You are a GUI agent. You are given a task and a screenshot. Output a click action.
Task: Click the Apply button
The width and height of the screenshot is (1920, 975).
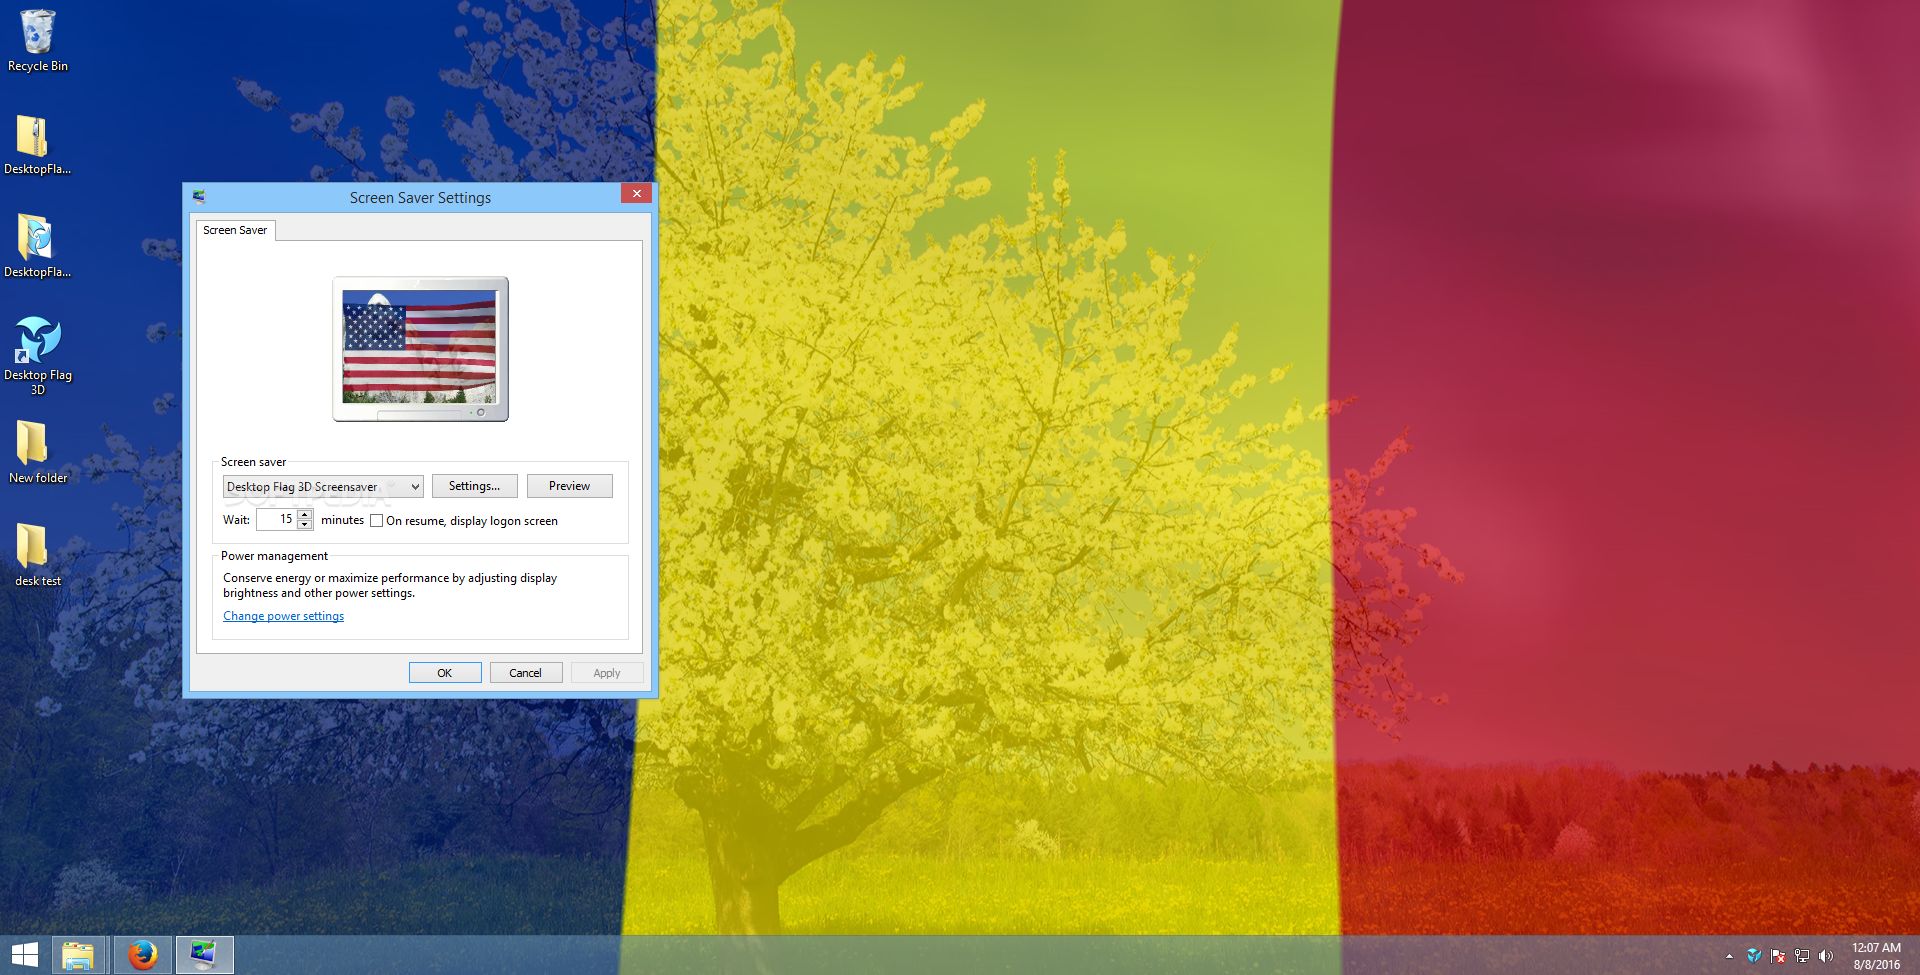tap(607, 673)
